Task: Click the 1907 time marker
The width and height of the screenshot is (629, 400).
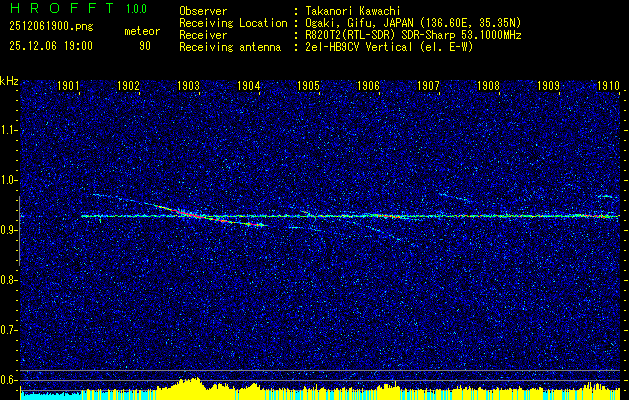Action: (428, 85)
